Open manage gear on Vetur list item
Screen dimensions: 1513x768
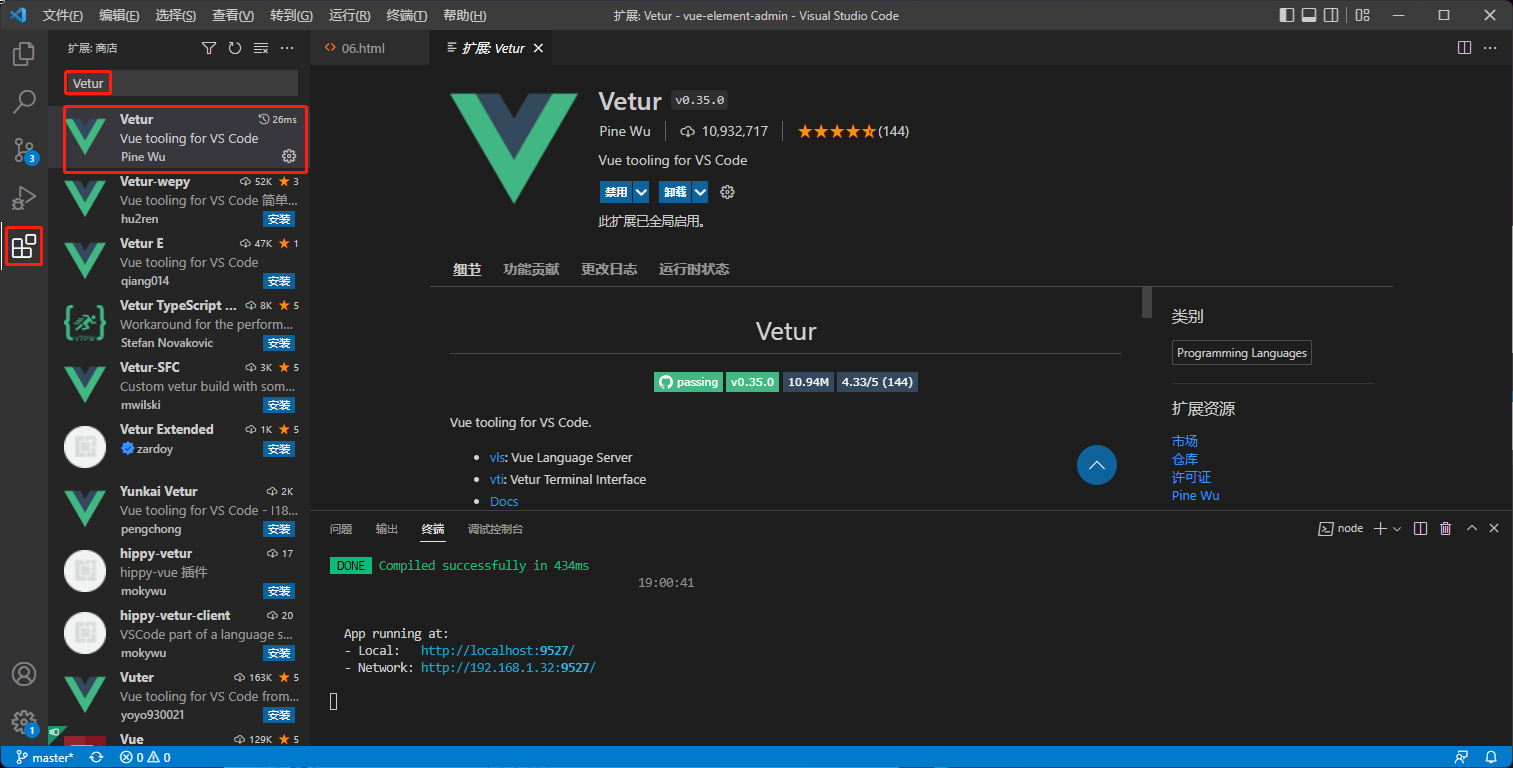pos(289,156)
